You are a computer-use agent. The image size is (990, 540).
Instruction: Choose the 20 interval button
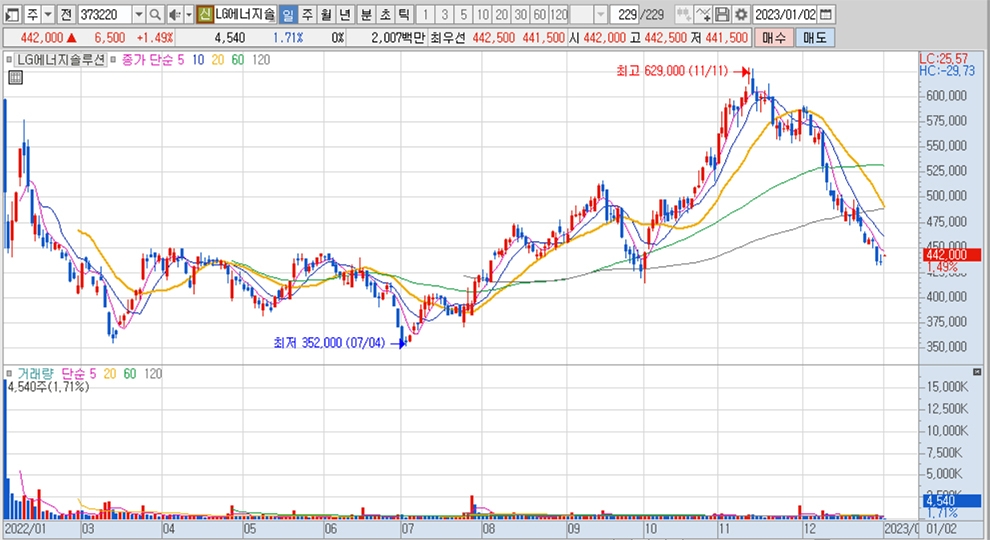[502, 14]
